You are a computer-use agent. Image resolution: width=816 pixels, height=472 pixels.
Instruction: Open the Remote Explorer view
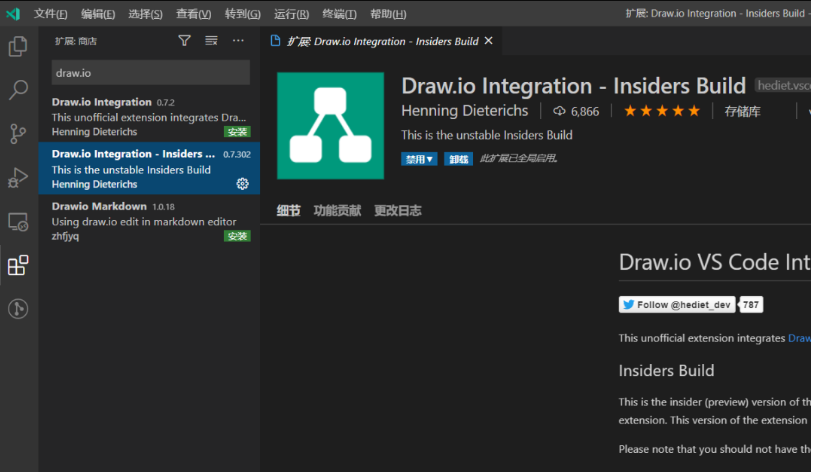pyautogui.click(x=18, y=222)
